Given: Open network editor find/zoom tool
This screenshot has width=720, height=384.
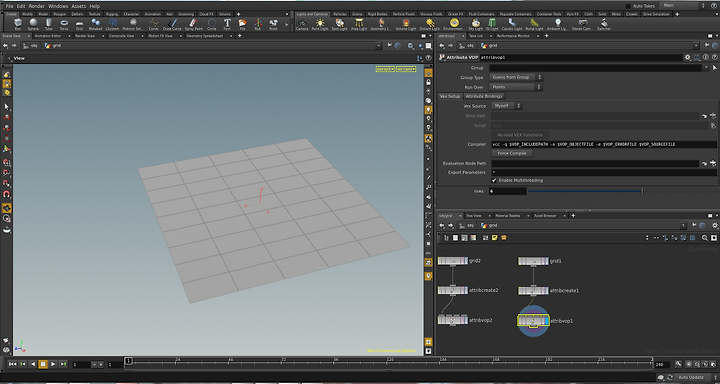Looking at the screenshot, I should pyautogui.click(x=704, y=238).
